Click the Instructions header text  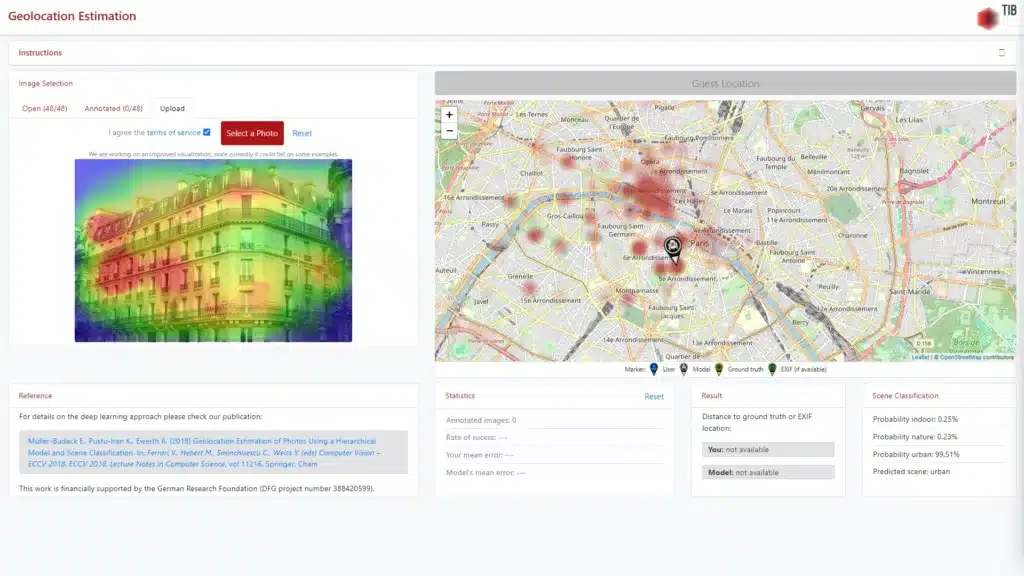click(40, 53)
